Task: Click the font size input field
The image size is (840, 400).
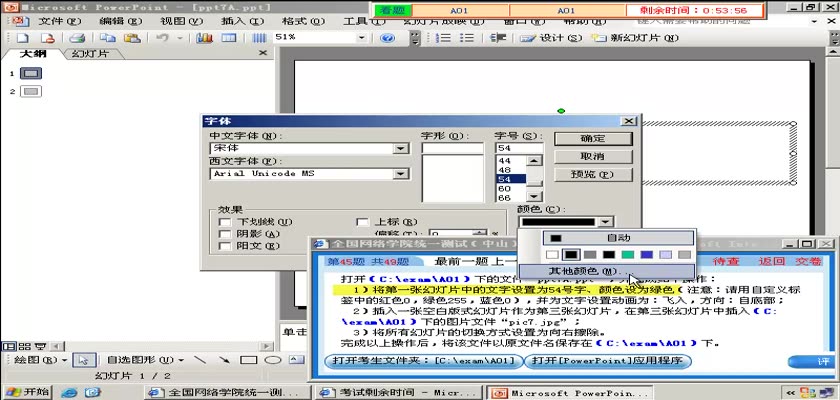Action: pyautogui.click(x=519, y=148)
